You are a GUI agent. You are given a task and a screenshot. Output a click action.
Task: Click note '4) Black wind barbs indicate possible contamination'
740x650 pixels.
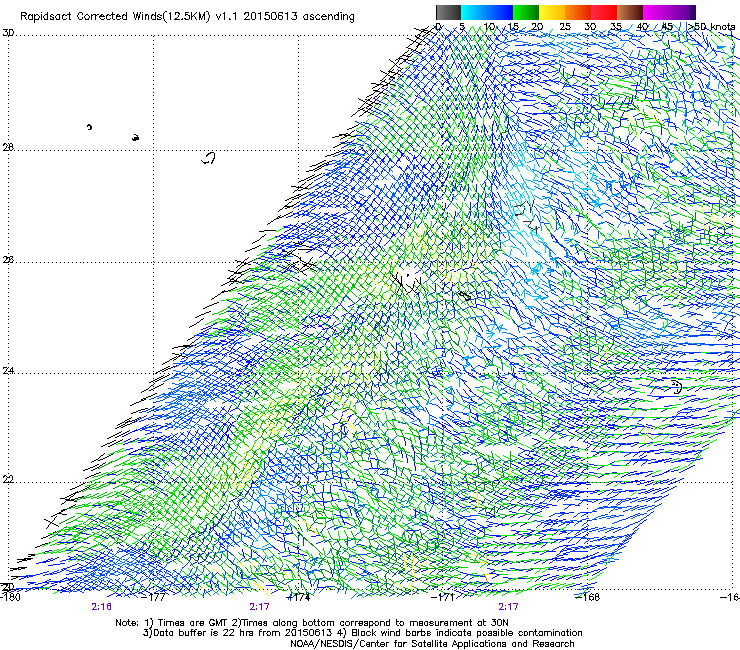click(460, 633)
